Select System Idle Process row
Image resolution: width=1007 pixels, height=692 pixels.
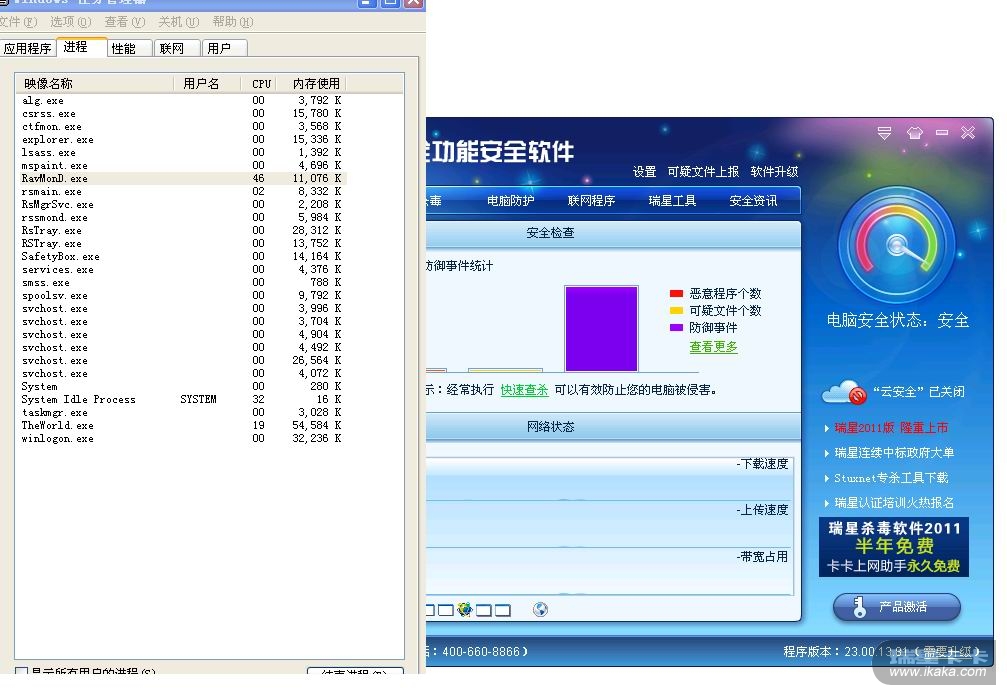(x=182, y=399)
